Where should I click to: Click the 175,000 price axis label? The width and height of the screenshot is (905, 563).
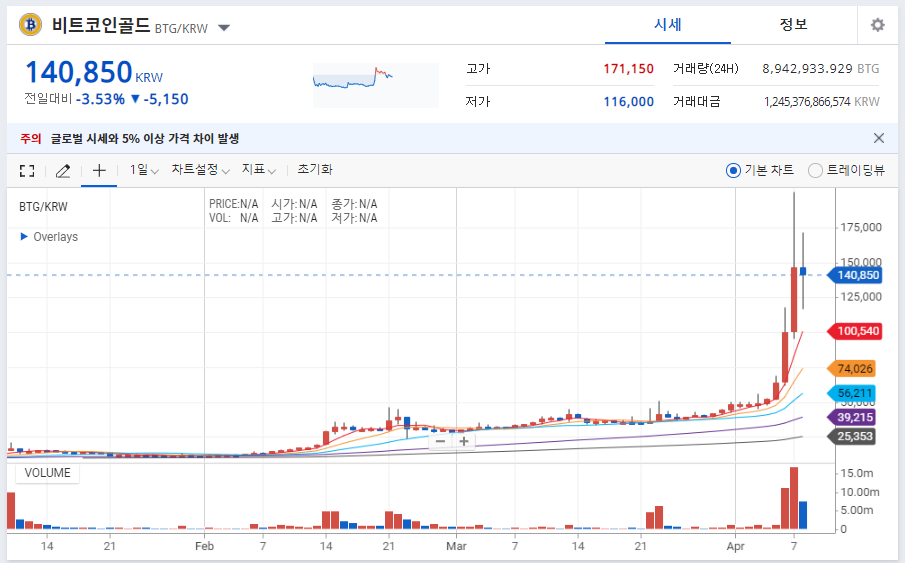coord(861,228)
